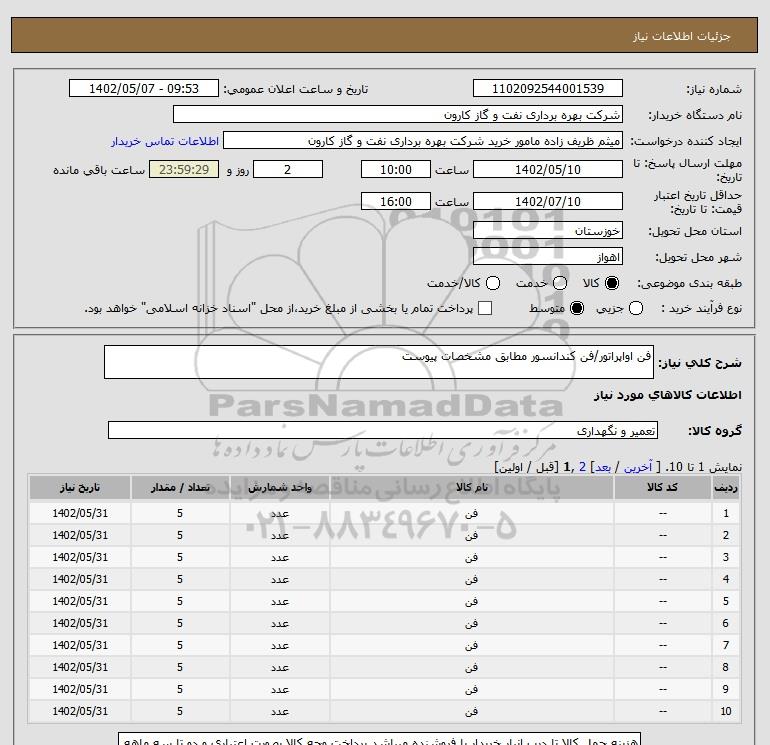This screenshot has height=745, width=770.
Task: Click the جزئیات اطلاعات نیاز header title
Action: click(x=682, y=36)
